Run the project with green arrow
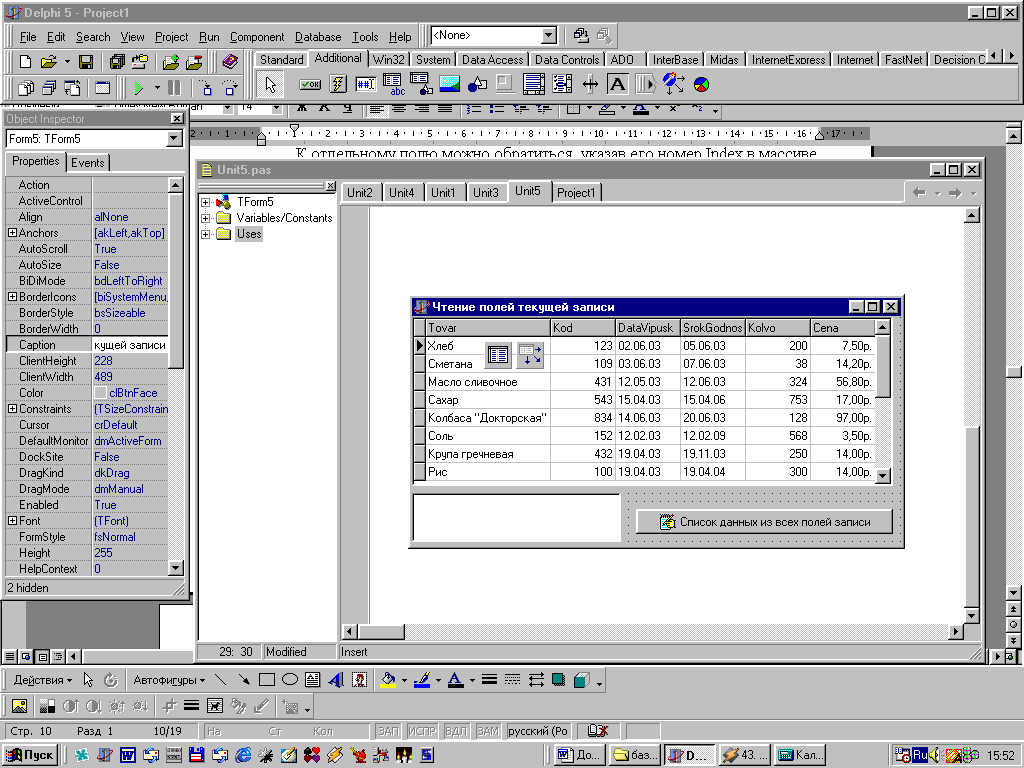Screen dimensions: 1024x768 point(138,88)
